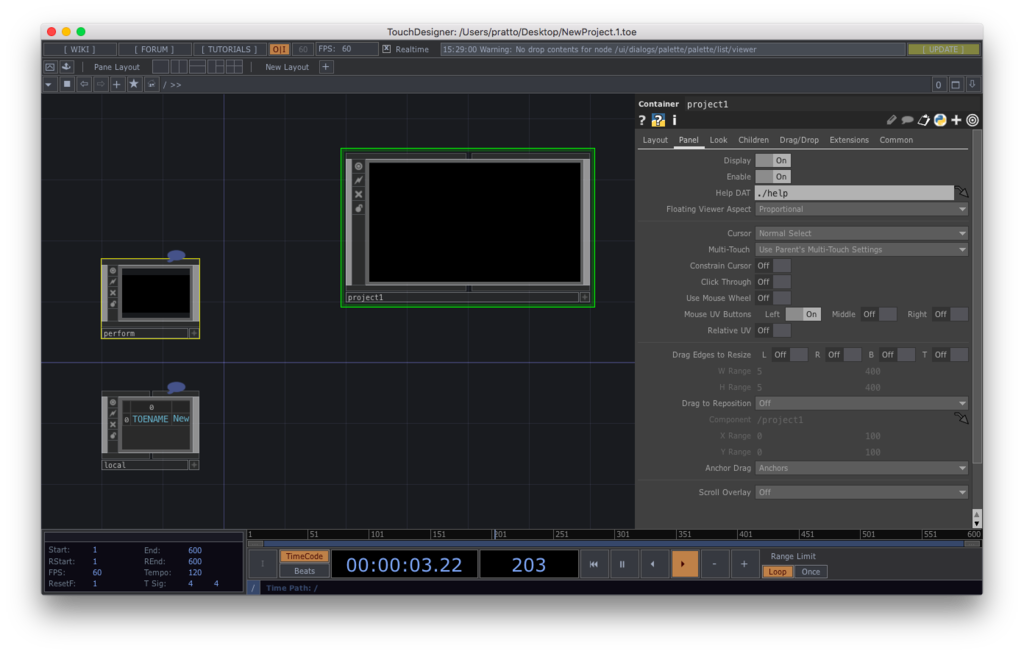Open operator parameter help question mark
Viewport: 1024px width, 654px height.
point(642,120)
